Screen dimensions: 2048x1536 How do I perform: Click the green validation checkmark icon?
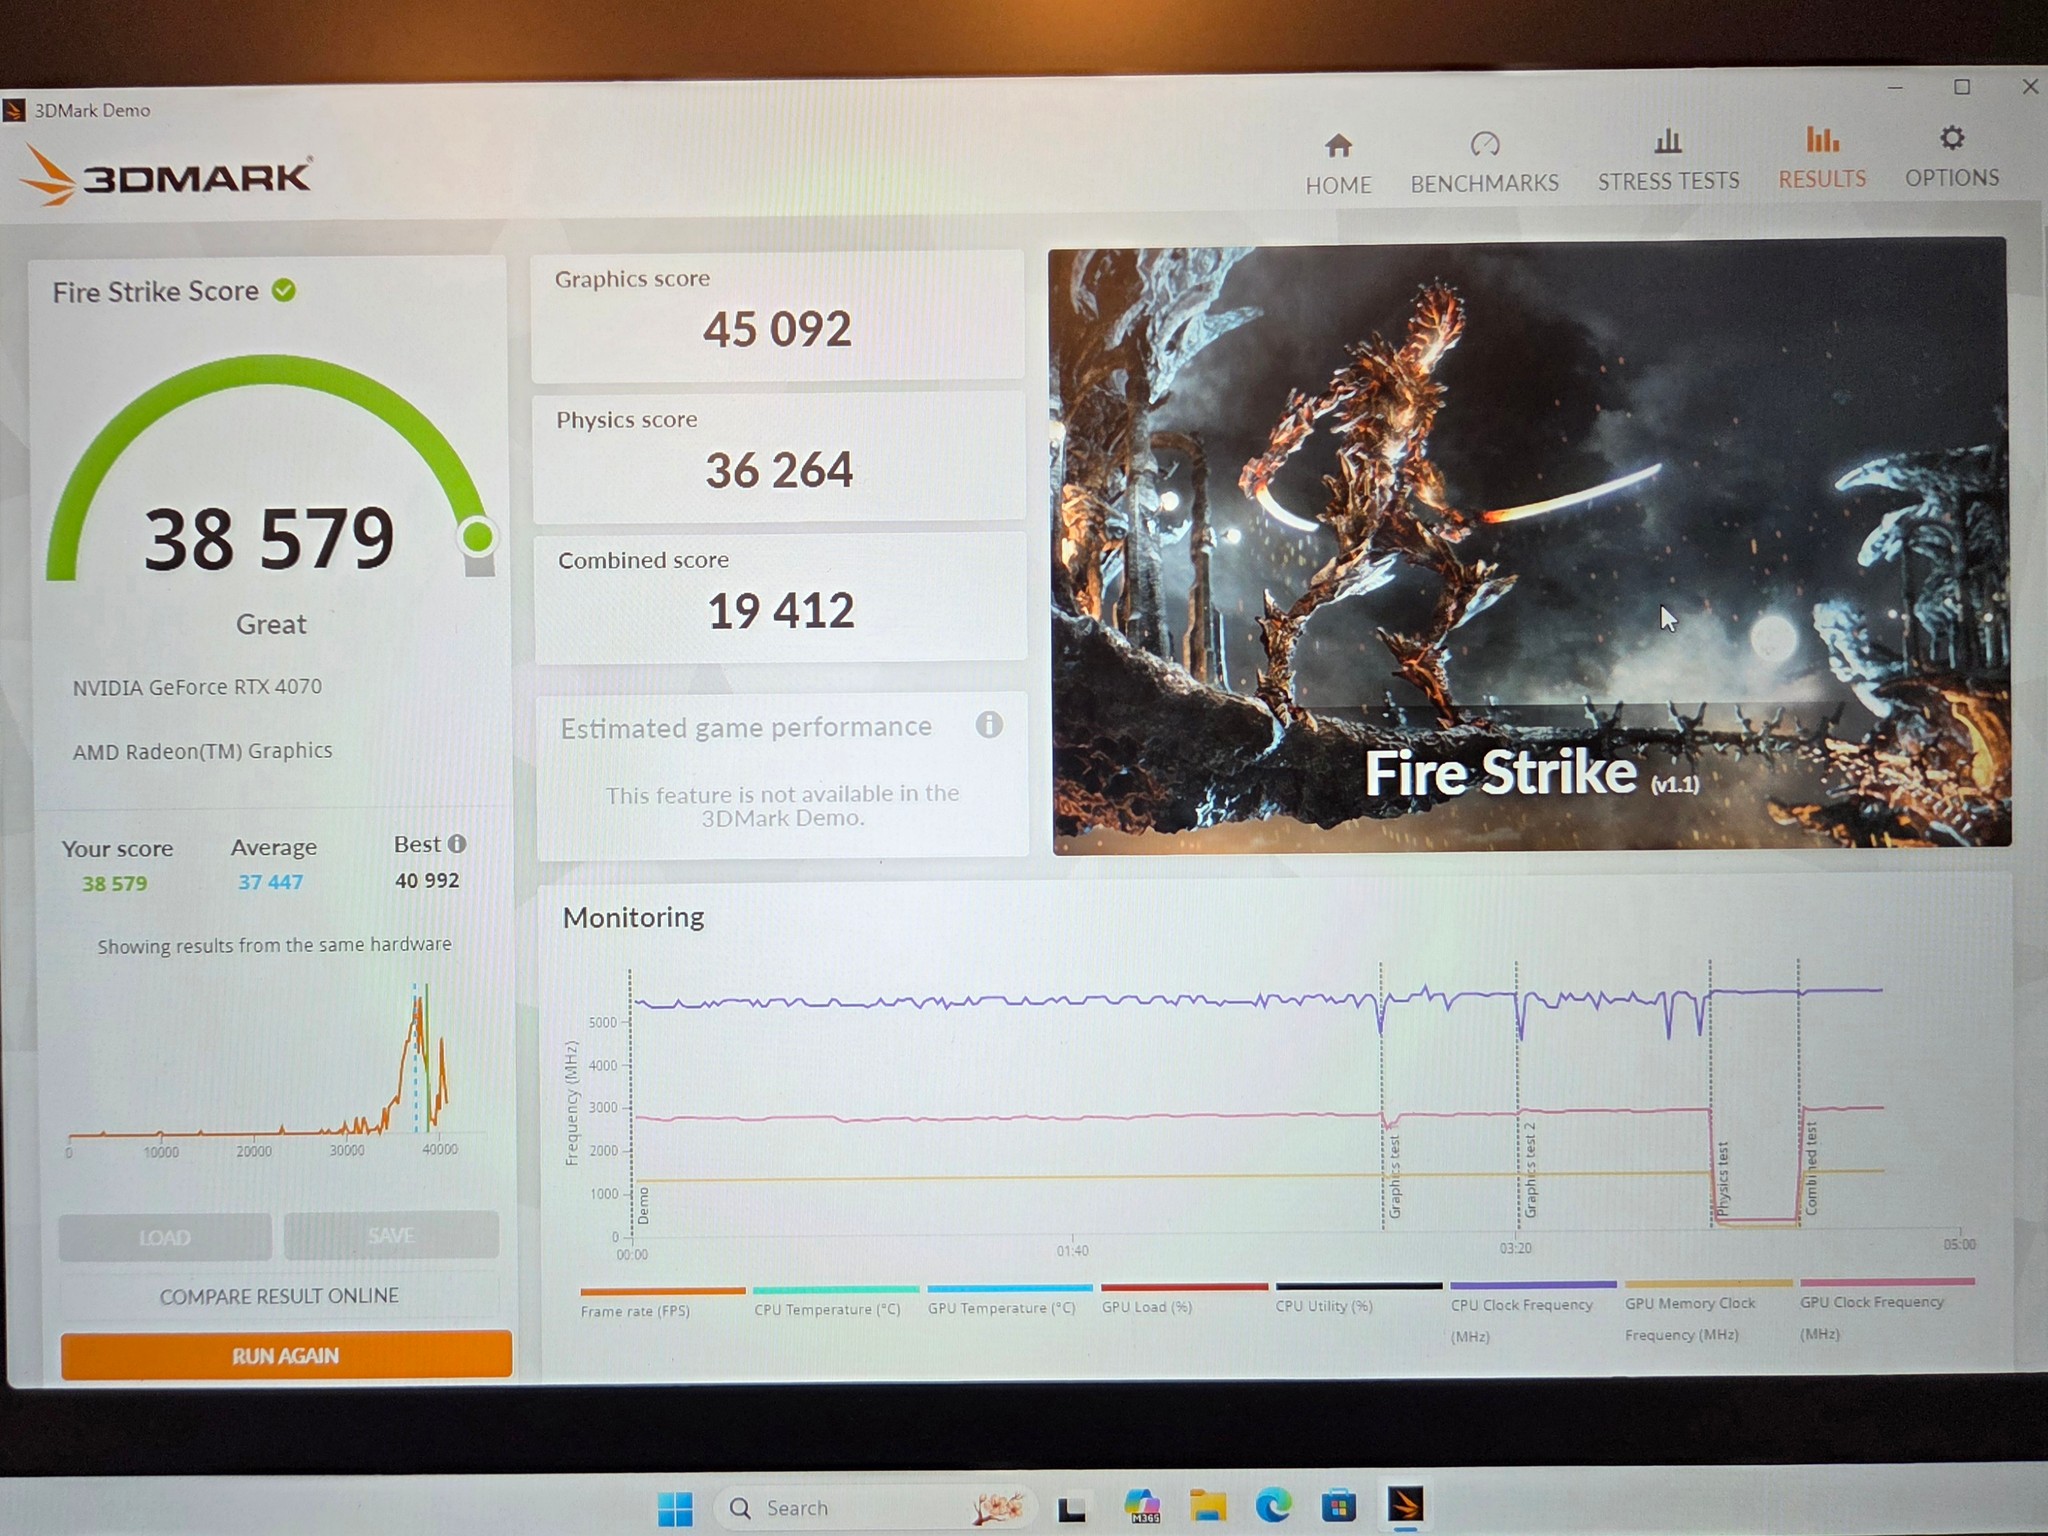[x=284, y=290]
